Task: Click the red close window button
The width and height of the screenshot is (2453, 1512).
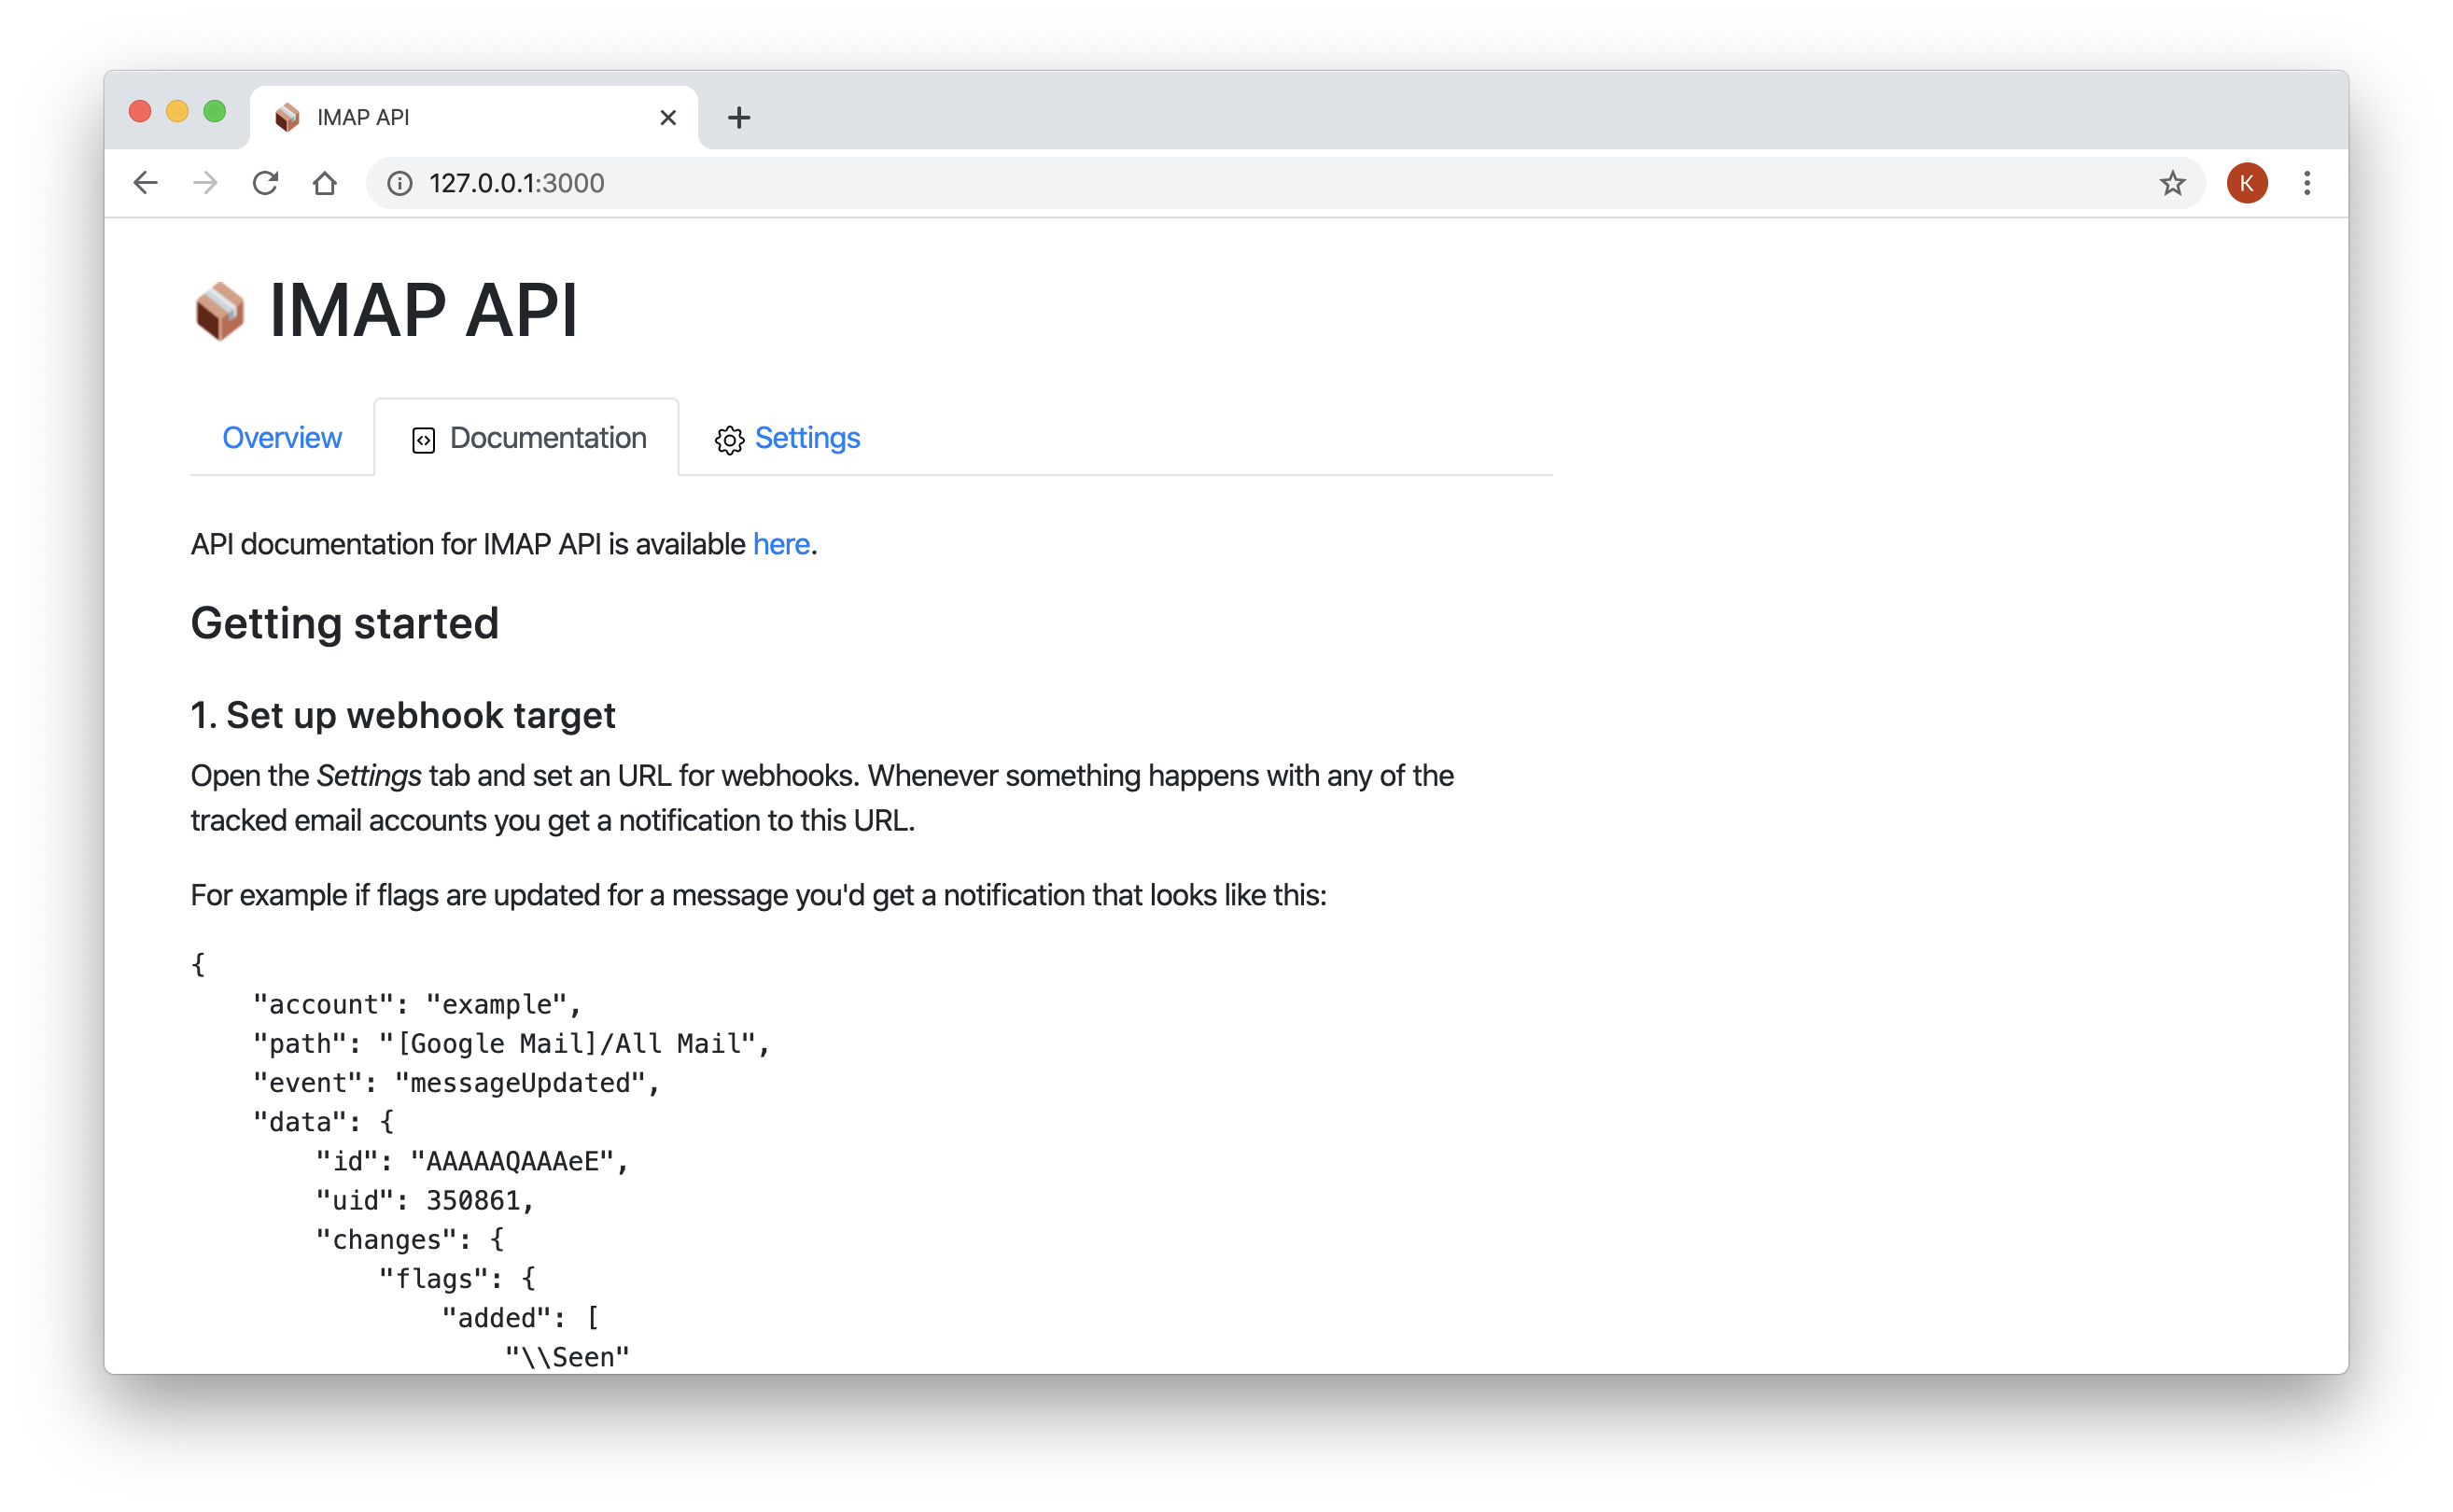Action: pyautogui.click(x=140, y=111)
